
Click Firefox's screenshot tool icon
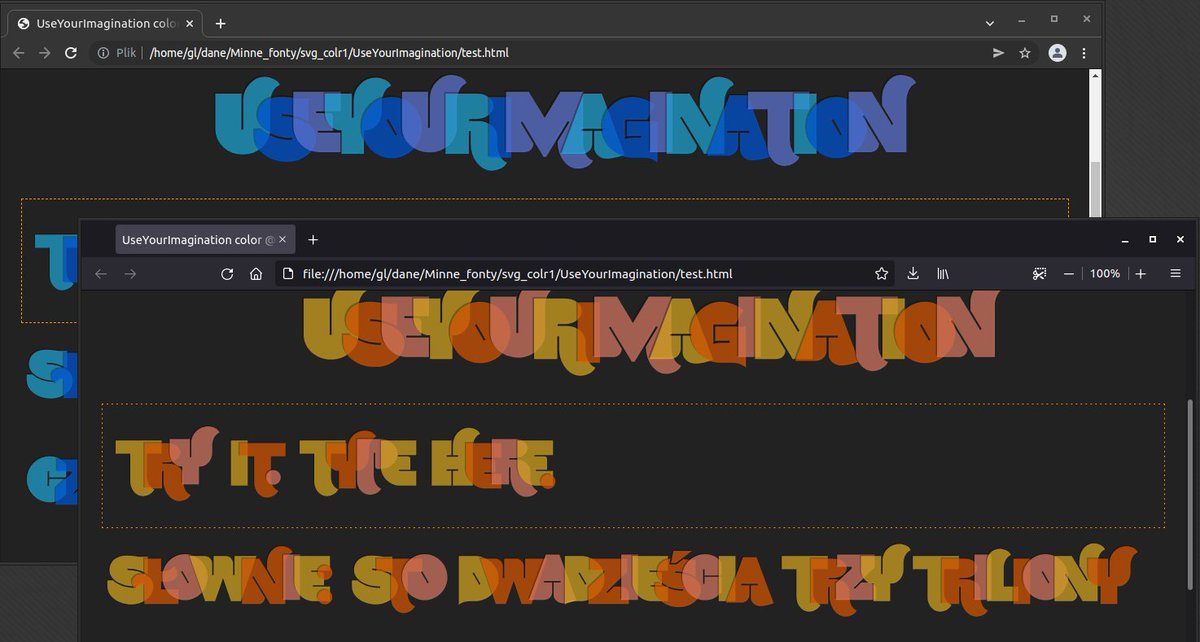tap(1040, 274)
